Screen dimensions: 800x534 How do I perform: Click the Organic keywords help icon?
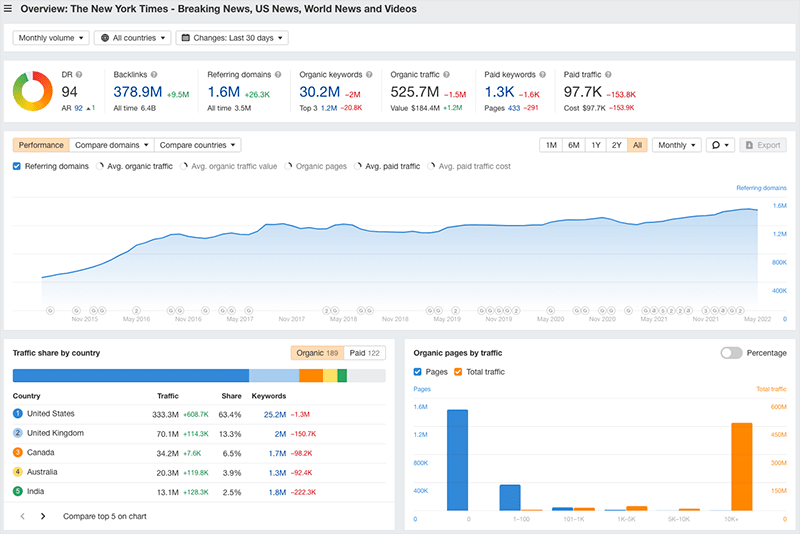(x=369, y=74)
